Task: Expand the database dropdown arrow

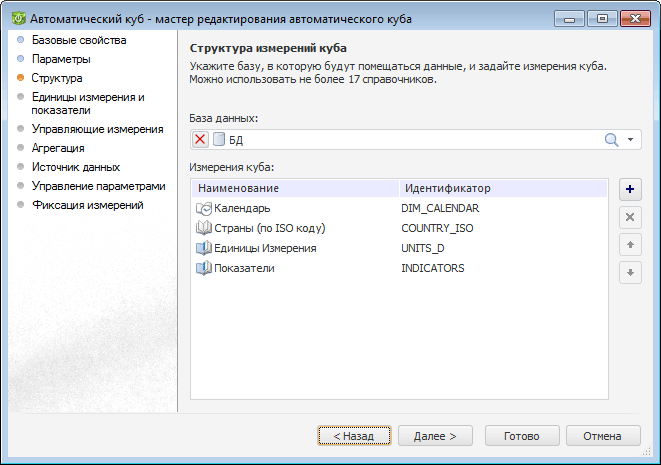Action: (631, 140)
